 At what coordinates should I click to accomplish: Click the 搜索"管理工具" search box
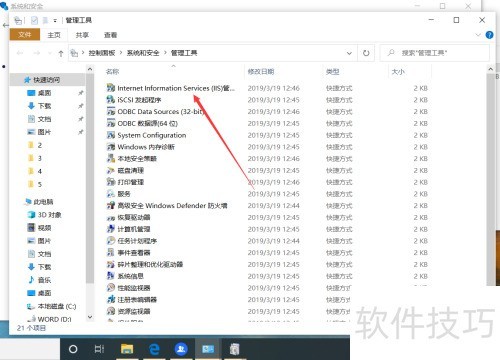[435, 53]
